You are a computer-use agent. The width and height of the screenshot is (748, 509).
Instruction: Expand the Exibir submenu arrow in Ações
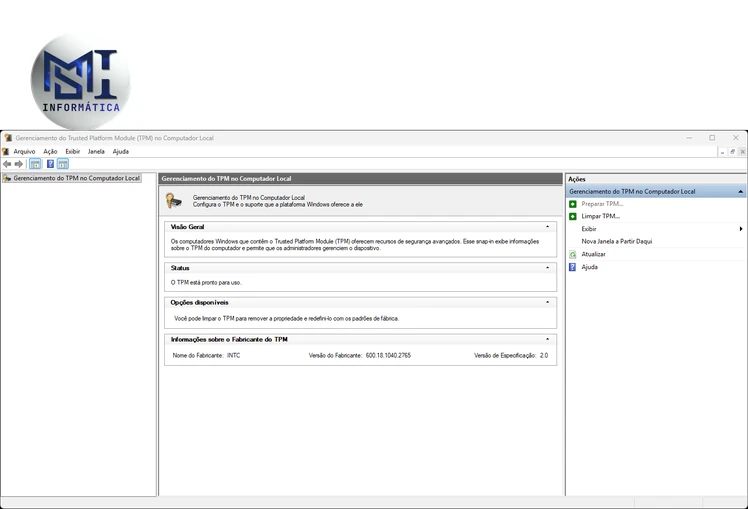point(741,229)
